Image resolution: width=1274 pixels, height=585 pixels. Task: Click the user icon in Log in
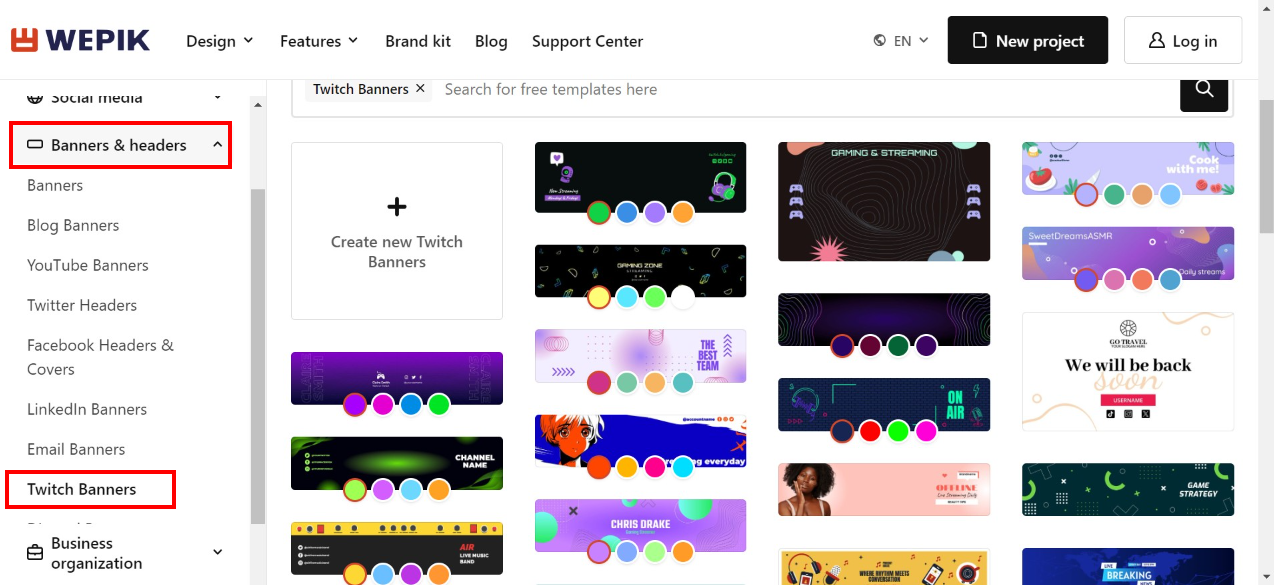(1157, 41)
